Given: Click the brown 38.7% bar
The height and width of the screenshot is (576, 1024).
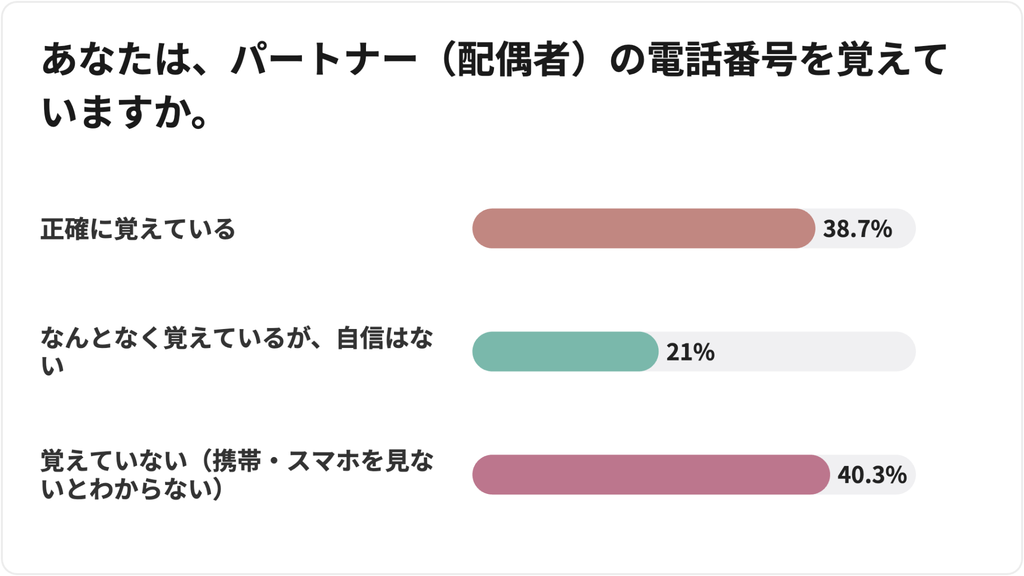Looking at the screenshot, I should click(x=643, y=229).
